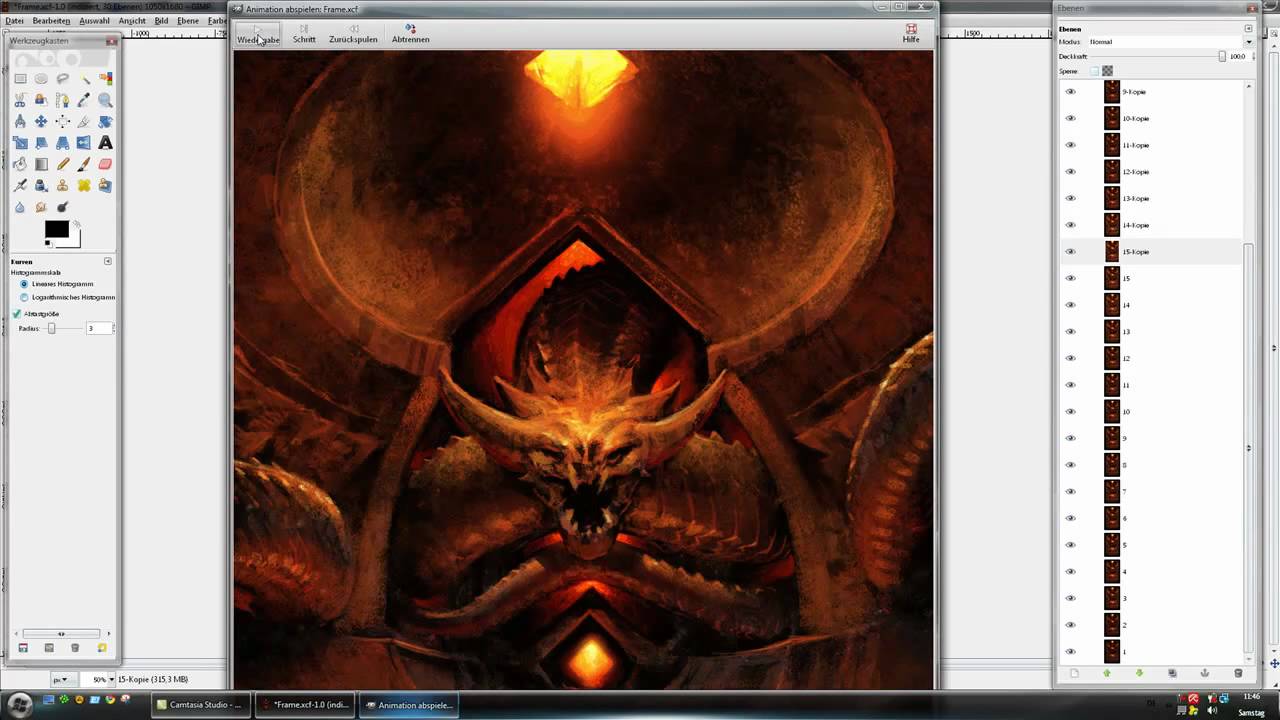
Task: Raise the layer with the green up arrow
Action: 1107,673
